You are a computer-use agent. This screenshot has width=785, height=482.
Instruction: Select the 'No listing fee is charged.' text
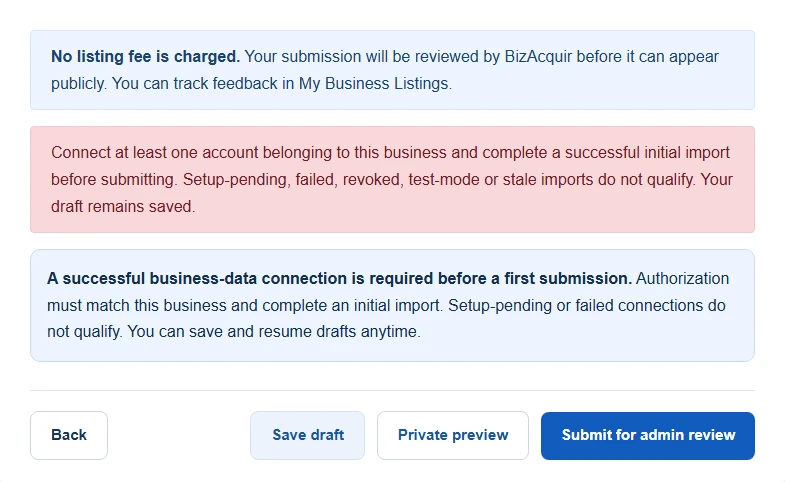coord(146,57)
